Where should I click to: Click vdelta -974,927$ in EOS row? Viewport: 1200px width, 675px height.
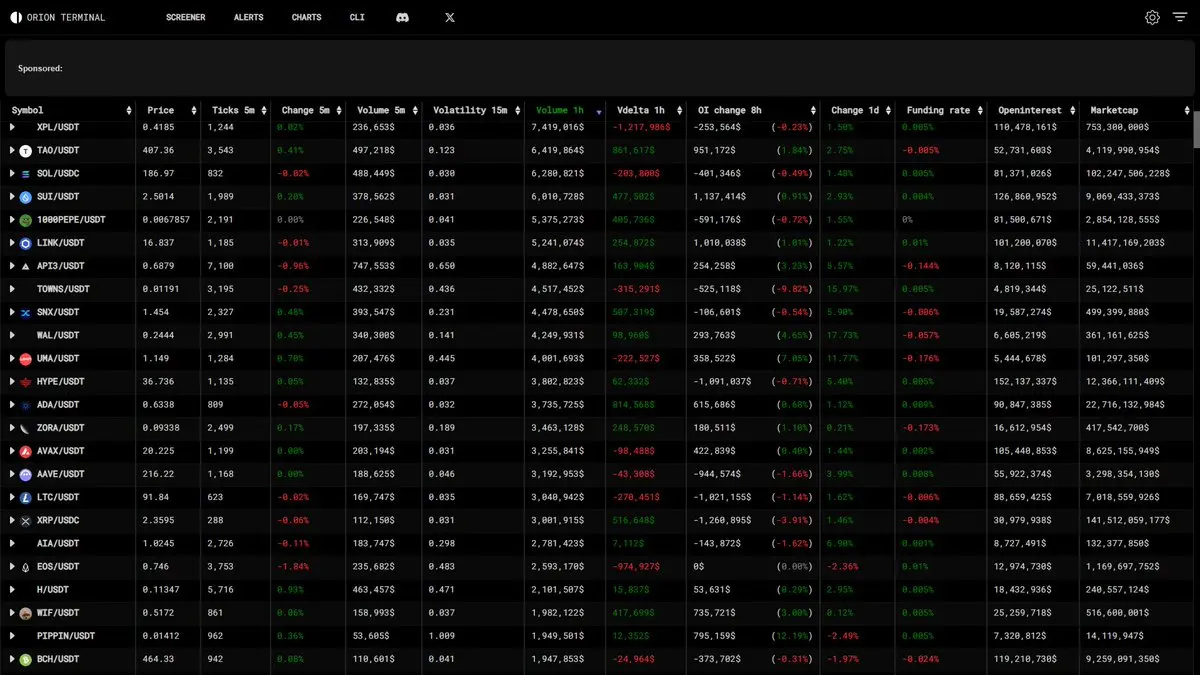pos(636,566)
